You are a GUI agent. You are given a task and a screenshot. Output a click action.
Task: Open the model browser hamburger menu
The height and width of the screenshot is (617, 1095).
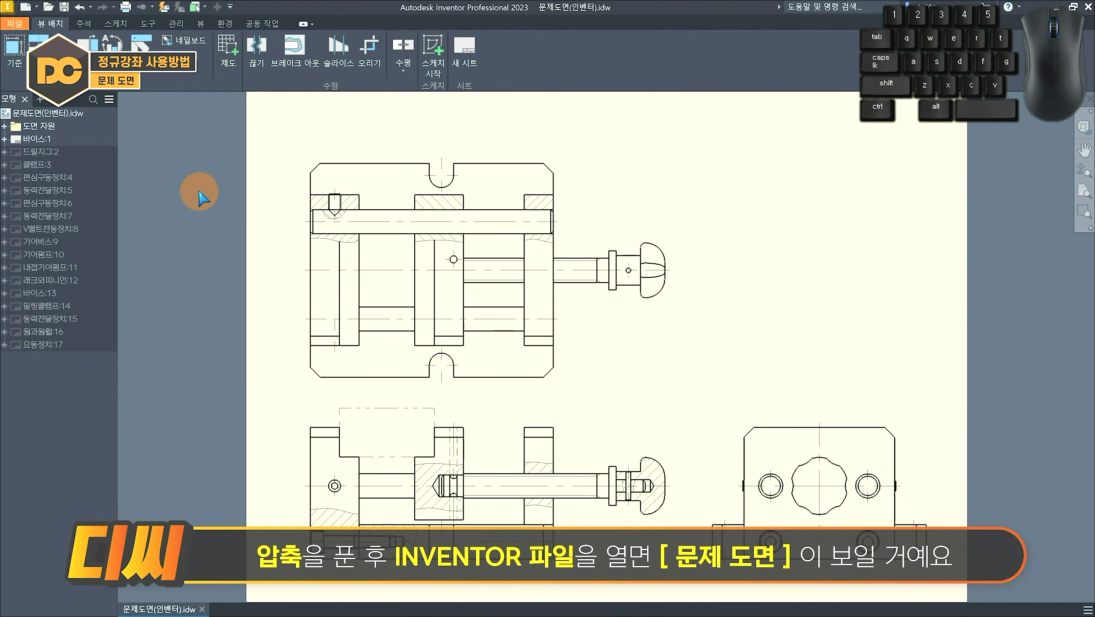(x=109, y=99)
